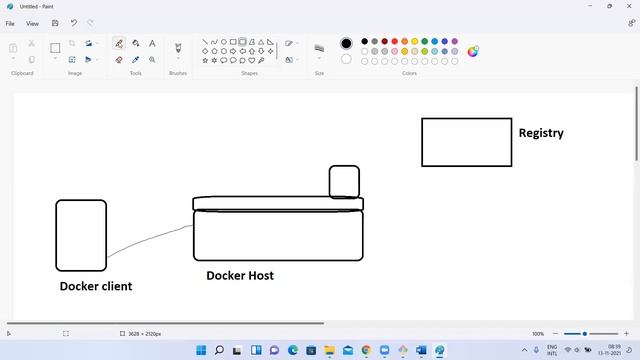Select Color 2 white secondary swatch
This screenshot has width=640, height=360.
346,59
